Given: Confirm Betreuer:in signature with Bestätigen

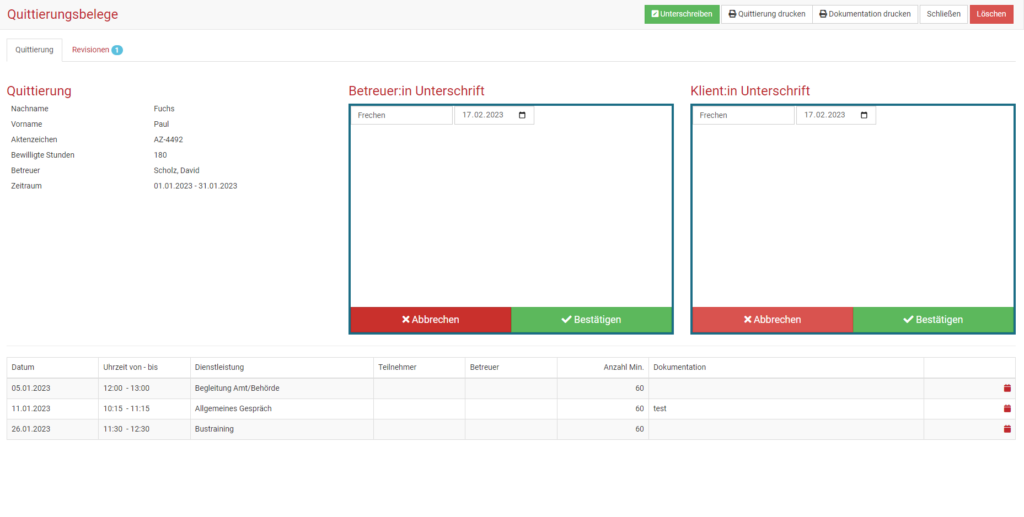Looking at the screenshot, I should [592, 320].
